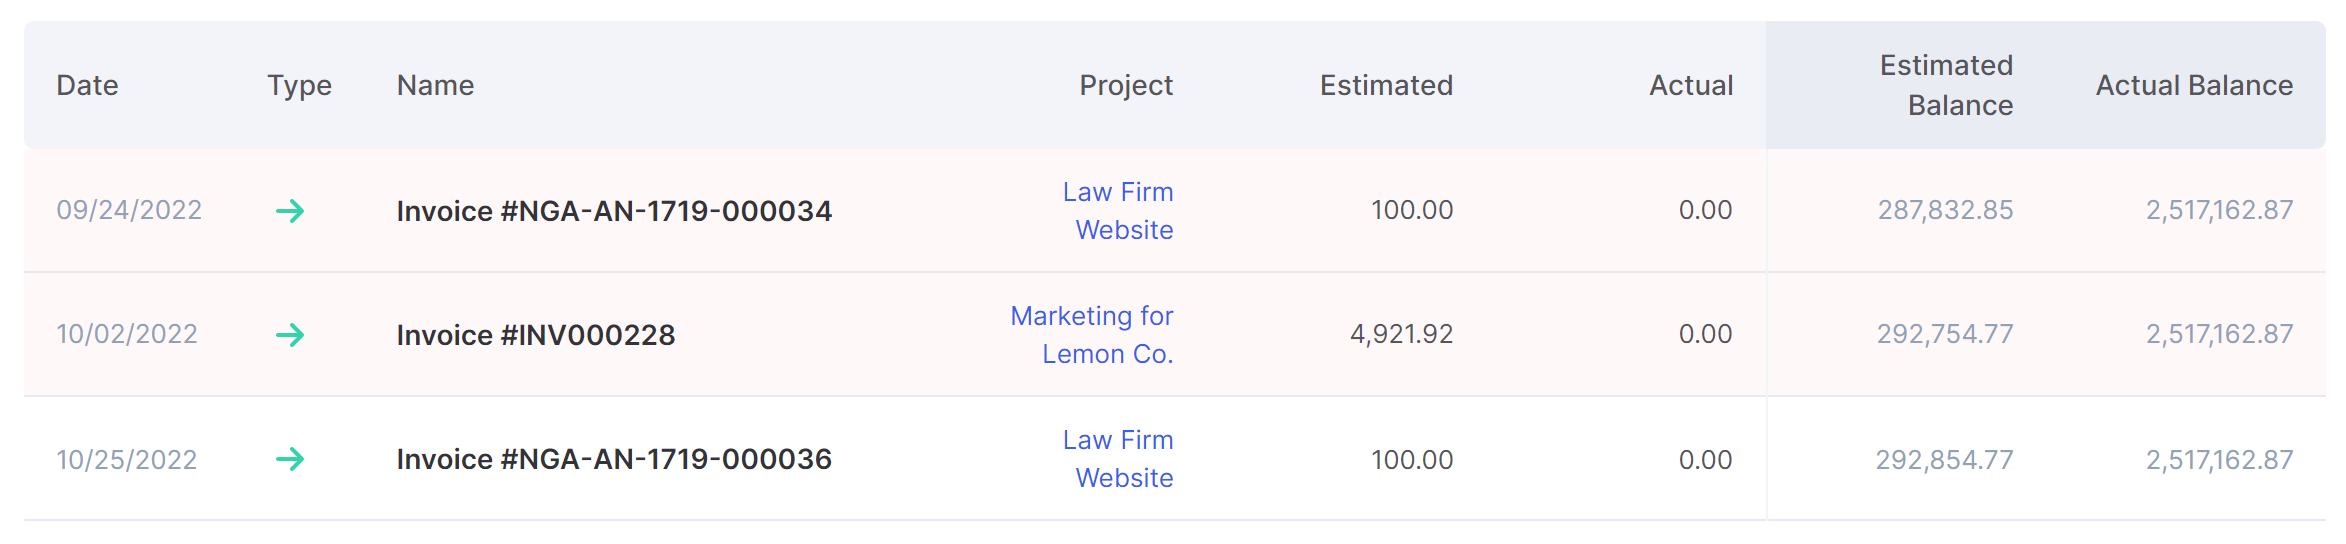Open Law Firm Website project in last row
The width and height of the screenshot is (2346, 544).
click(1118, 459)
